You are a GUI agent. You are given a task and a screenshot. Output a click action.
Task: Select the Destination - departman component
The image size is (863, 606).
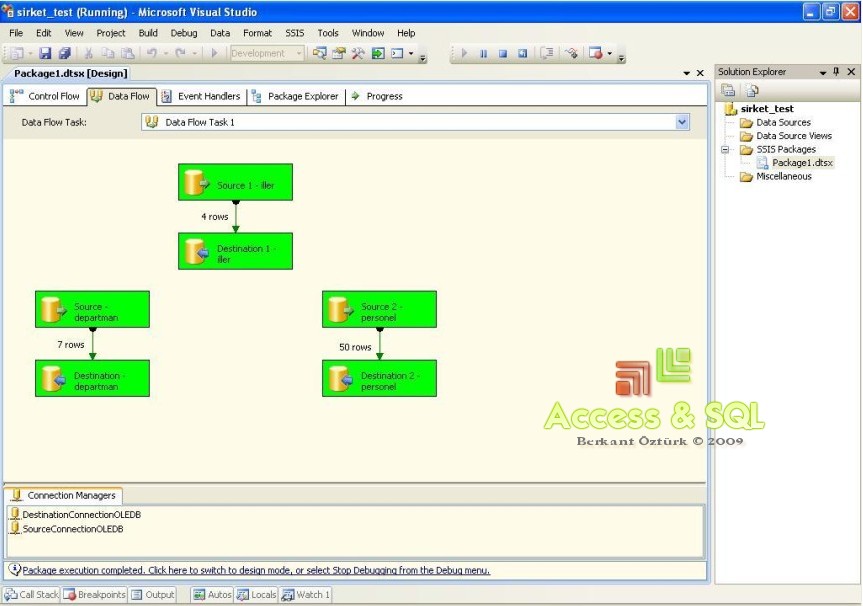[x=92, y=378]
